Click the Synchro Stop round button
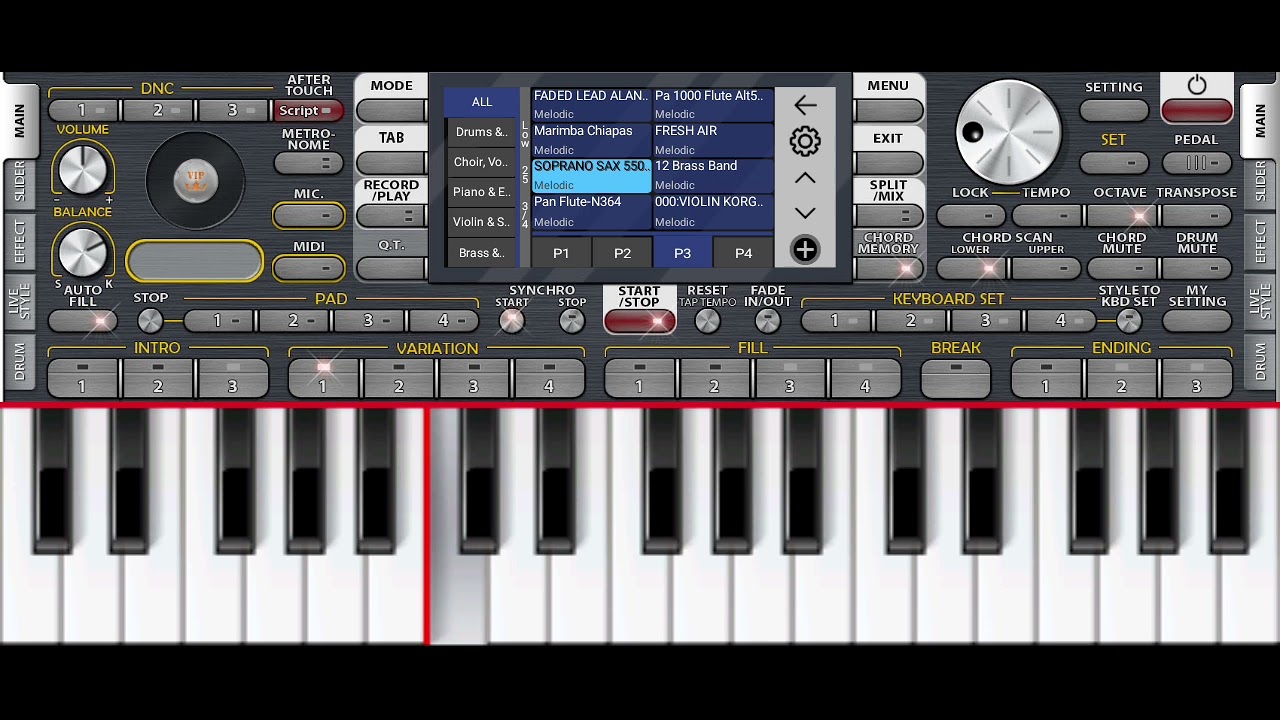 572,321
